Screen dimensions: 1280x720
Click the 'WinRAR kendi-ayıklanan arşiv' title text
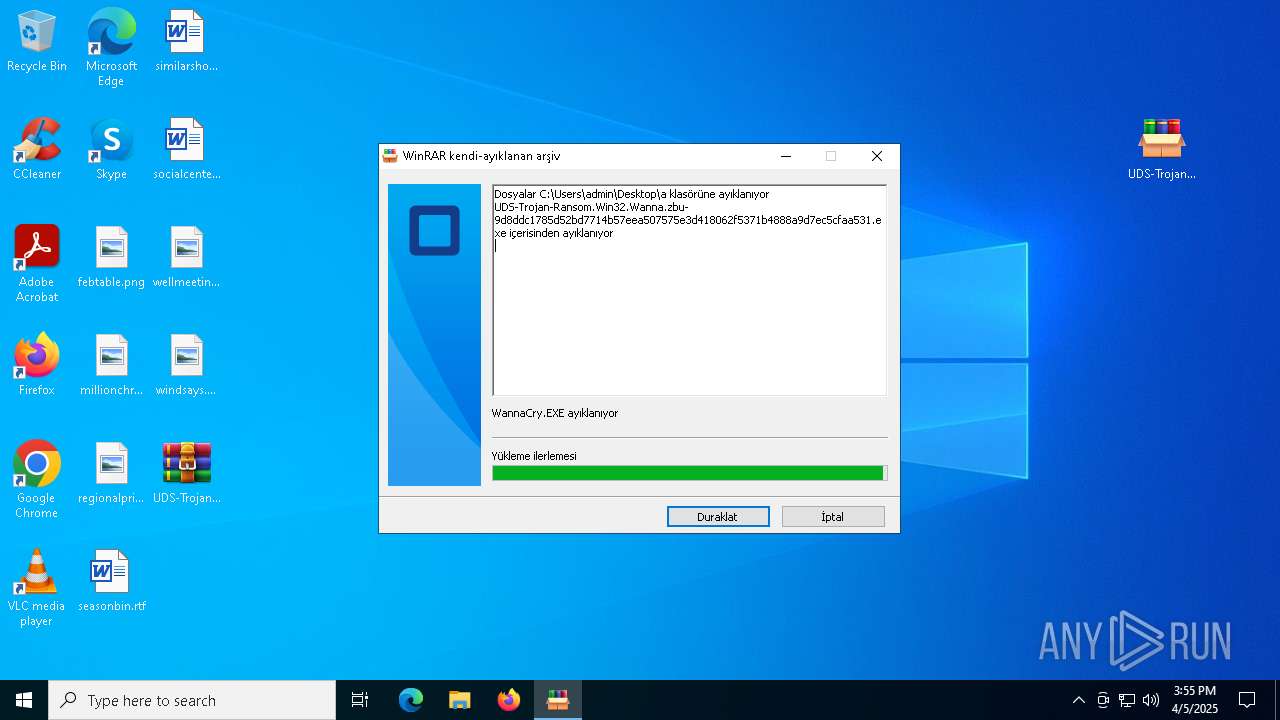[481, 156]
